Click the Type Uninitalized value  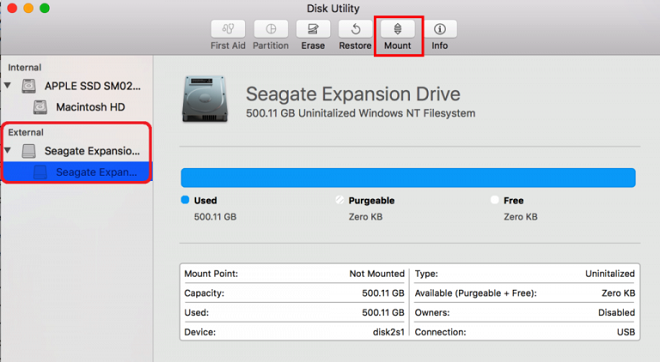pyautogui.click(x=610, y=274)
